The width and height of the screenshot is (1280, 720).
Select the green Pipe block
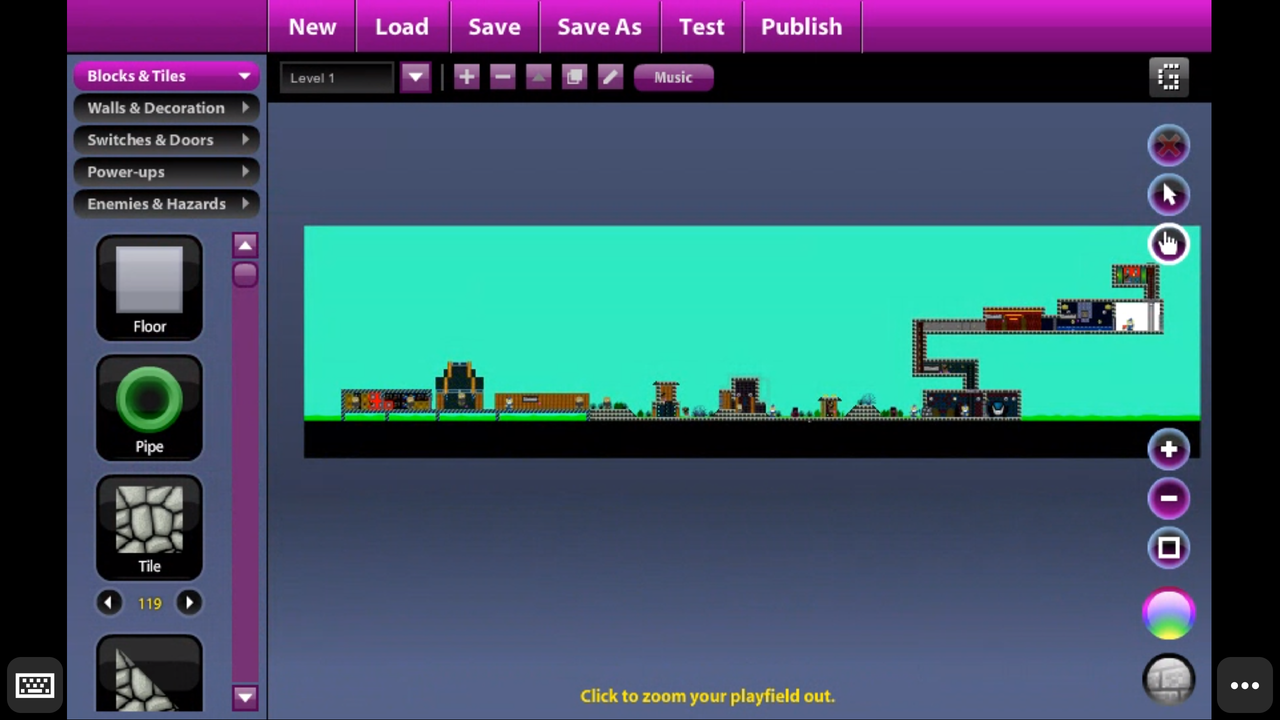point(149,408)
